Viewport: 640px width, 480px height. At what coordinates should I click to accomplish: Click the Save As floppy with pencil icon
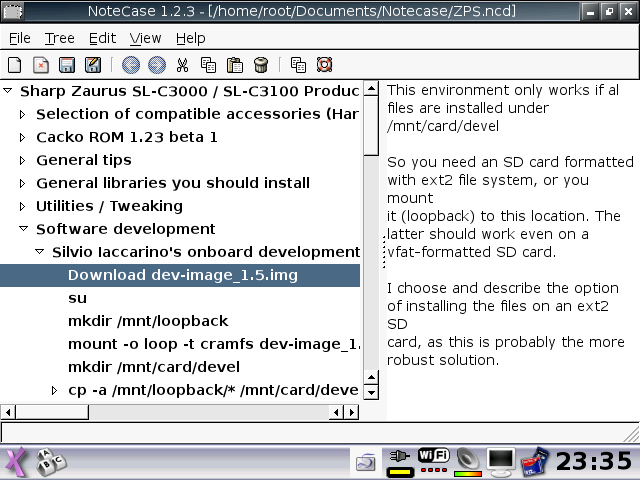(x=93, y=65)
